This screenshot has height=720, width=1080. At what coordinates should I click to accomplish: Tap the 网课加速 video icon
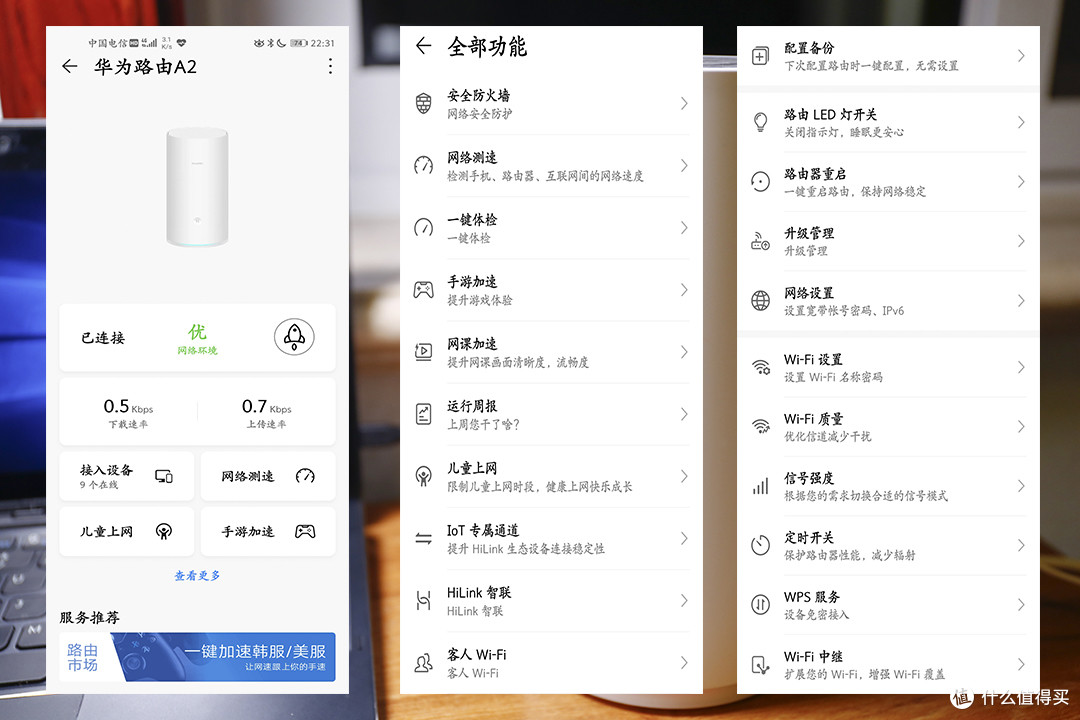coord(424,351)
